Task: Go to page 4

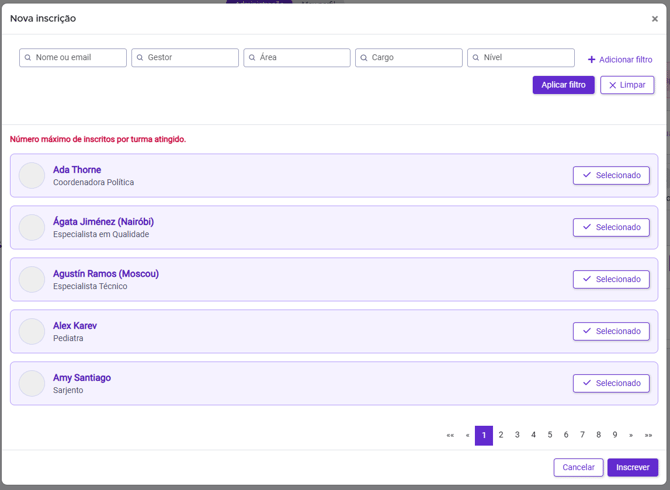Action: 533,435
